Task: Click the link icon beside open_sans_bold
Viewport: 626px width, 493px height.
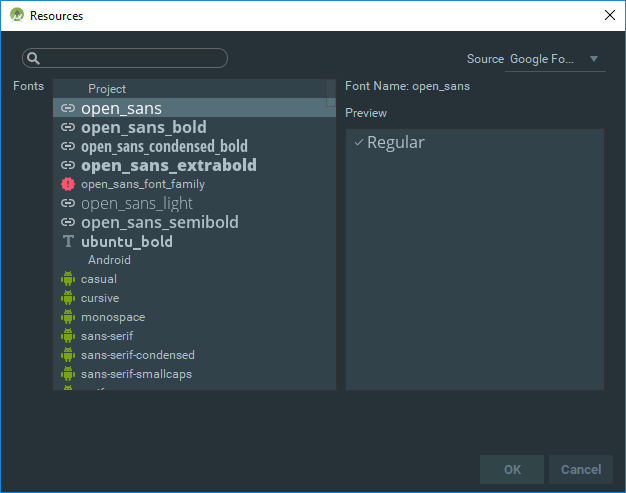Action: pyautogui.click(x=68, y=127)
